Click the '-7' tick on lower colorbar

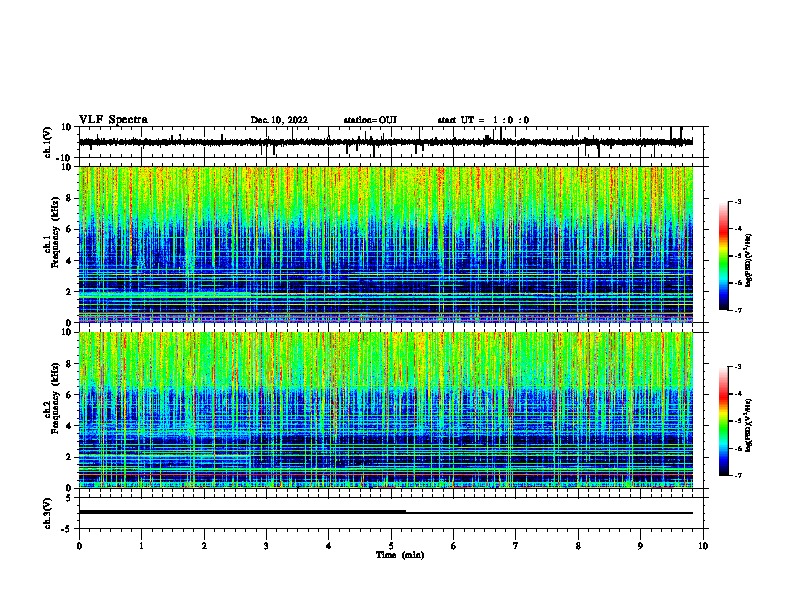(738, 475)
